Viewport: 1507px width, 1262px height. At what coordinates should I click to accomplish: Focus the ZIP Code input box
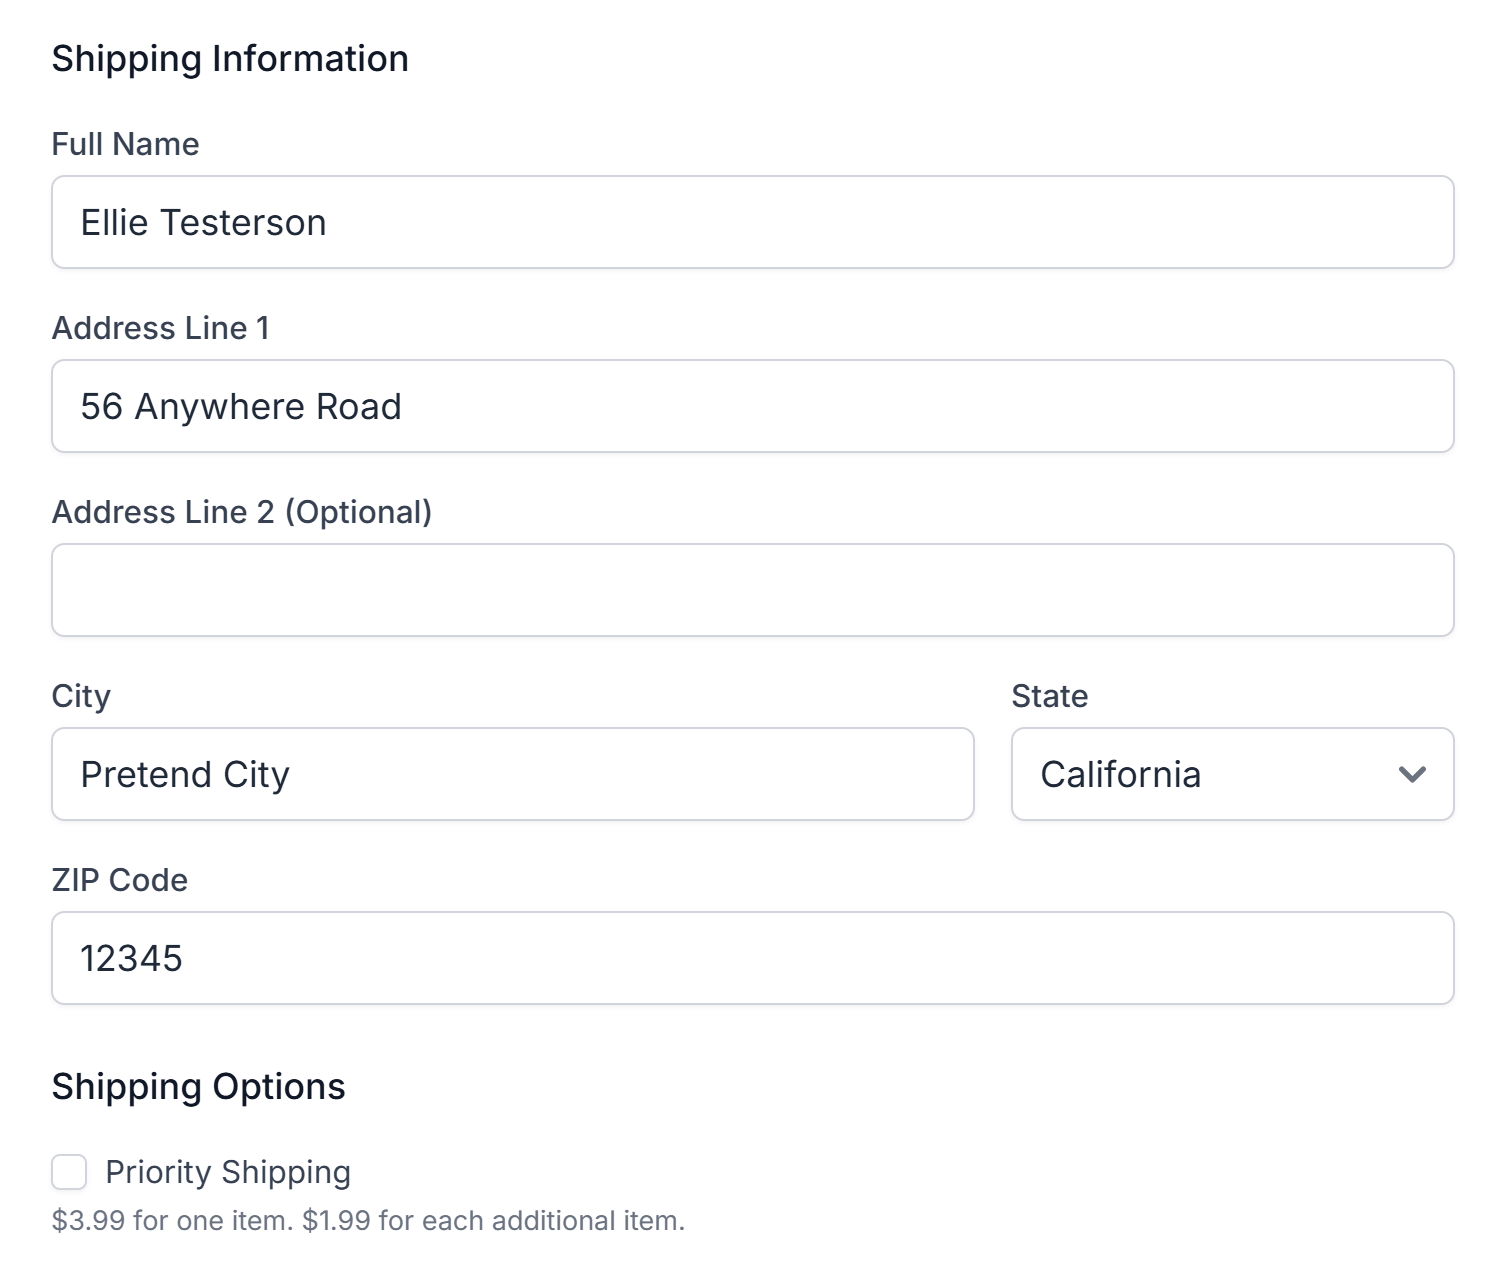pyautogui.click(x=752, y=958)
